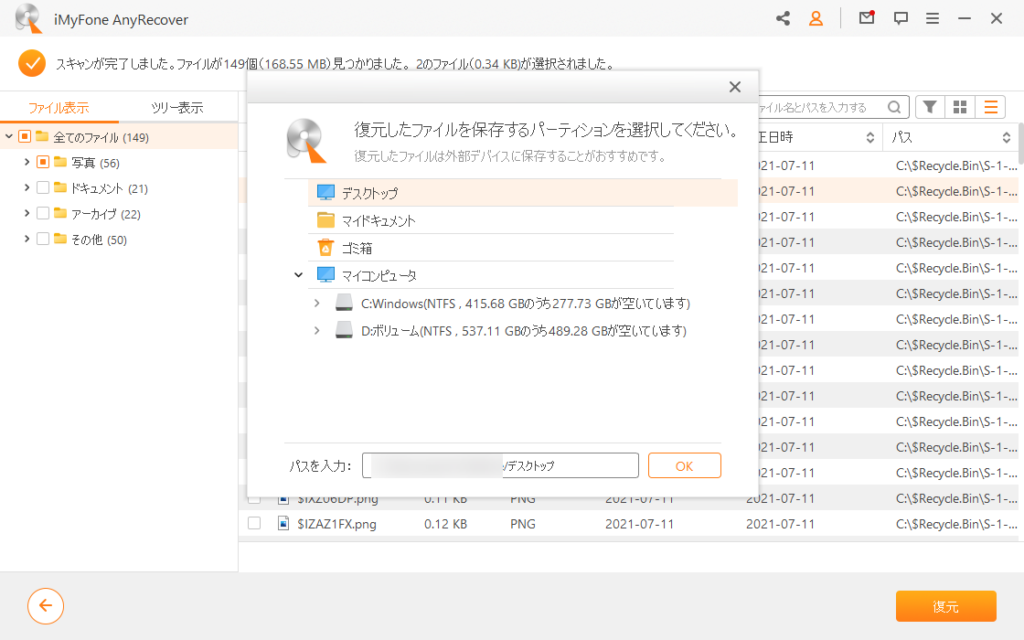Switch to list view icon
1024x640 pixels.
(x=991, y=106)
